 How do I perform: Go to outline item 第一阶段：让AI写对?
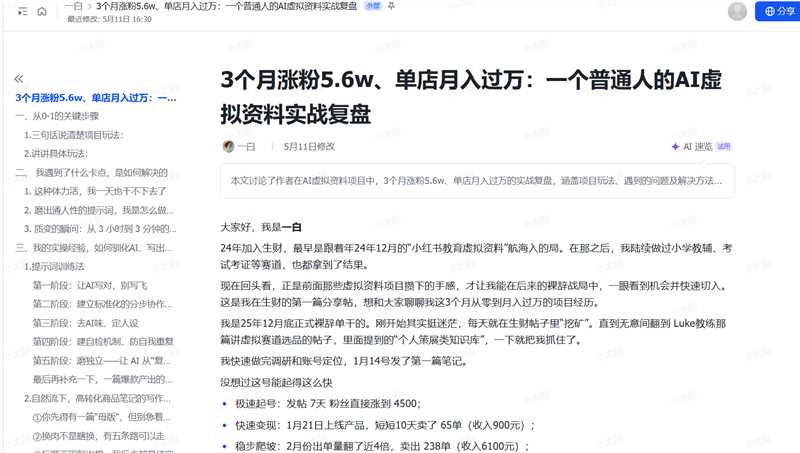click(90, 286)
